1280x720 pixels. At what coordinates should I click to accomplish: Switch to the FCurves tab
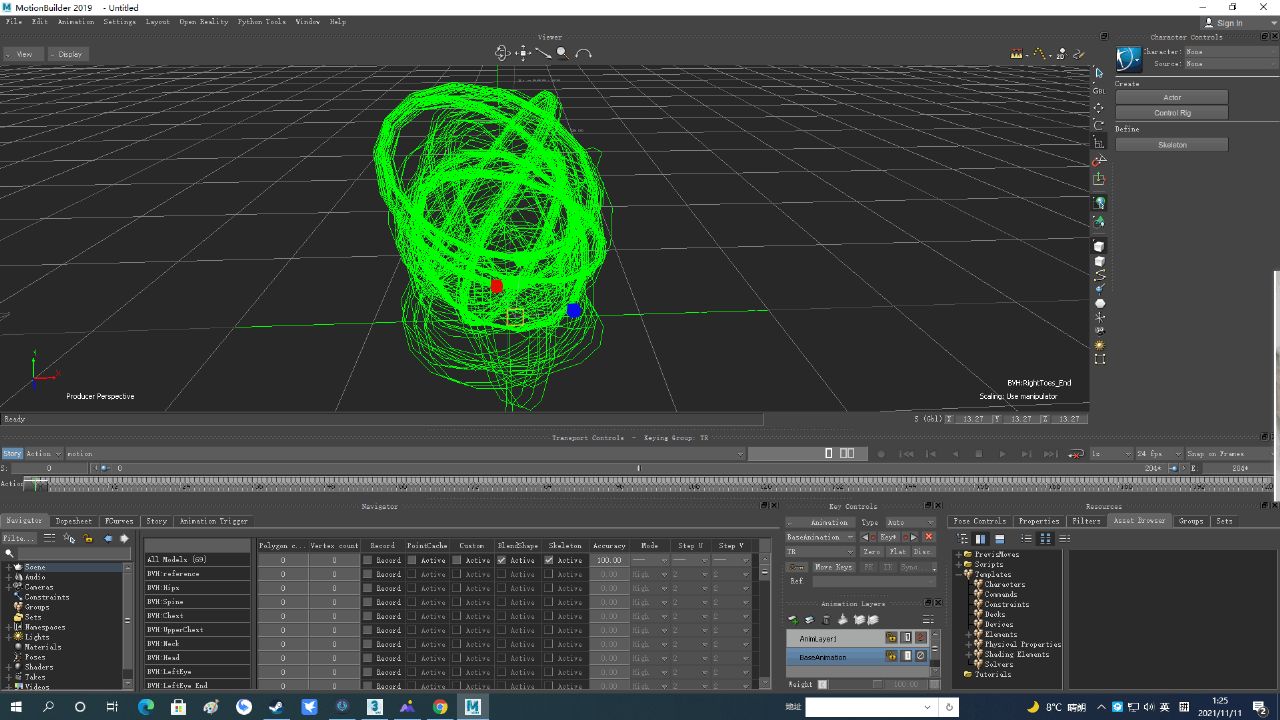click(x=119, y=521)
